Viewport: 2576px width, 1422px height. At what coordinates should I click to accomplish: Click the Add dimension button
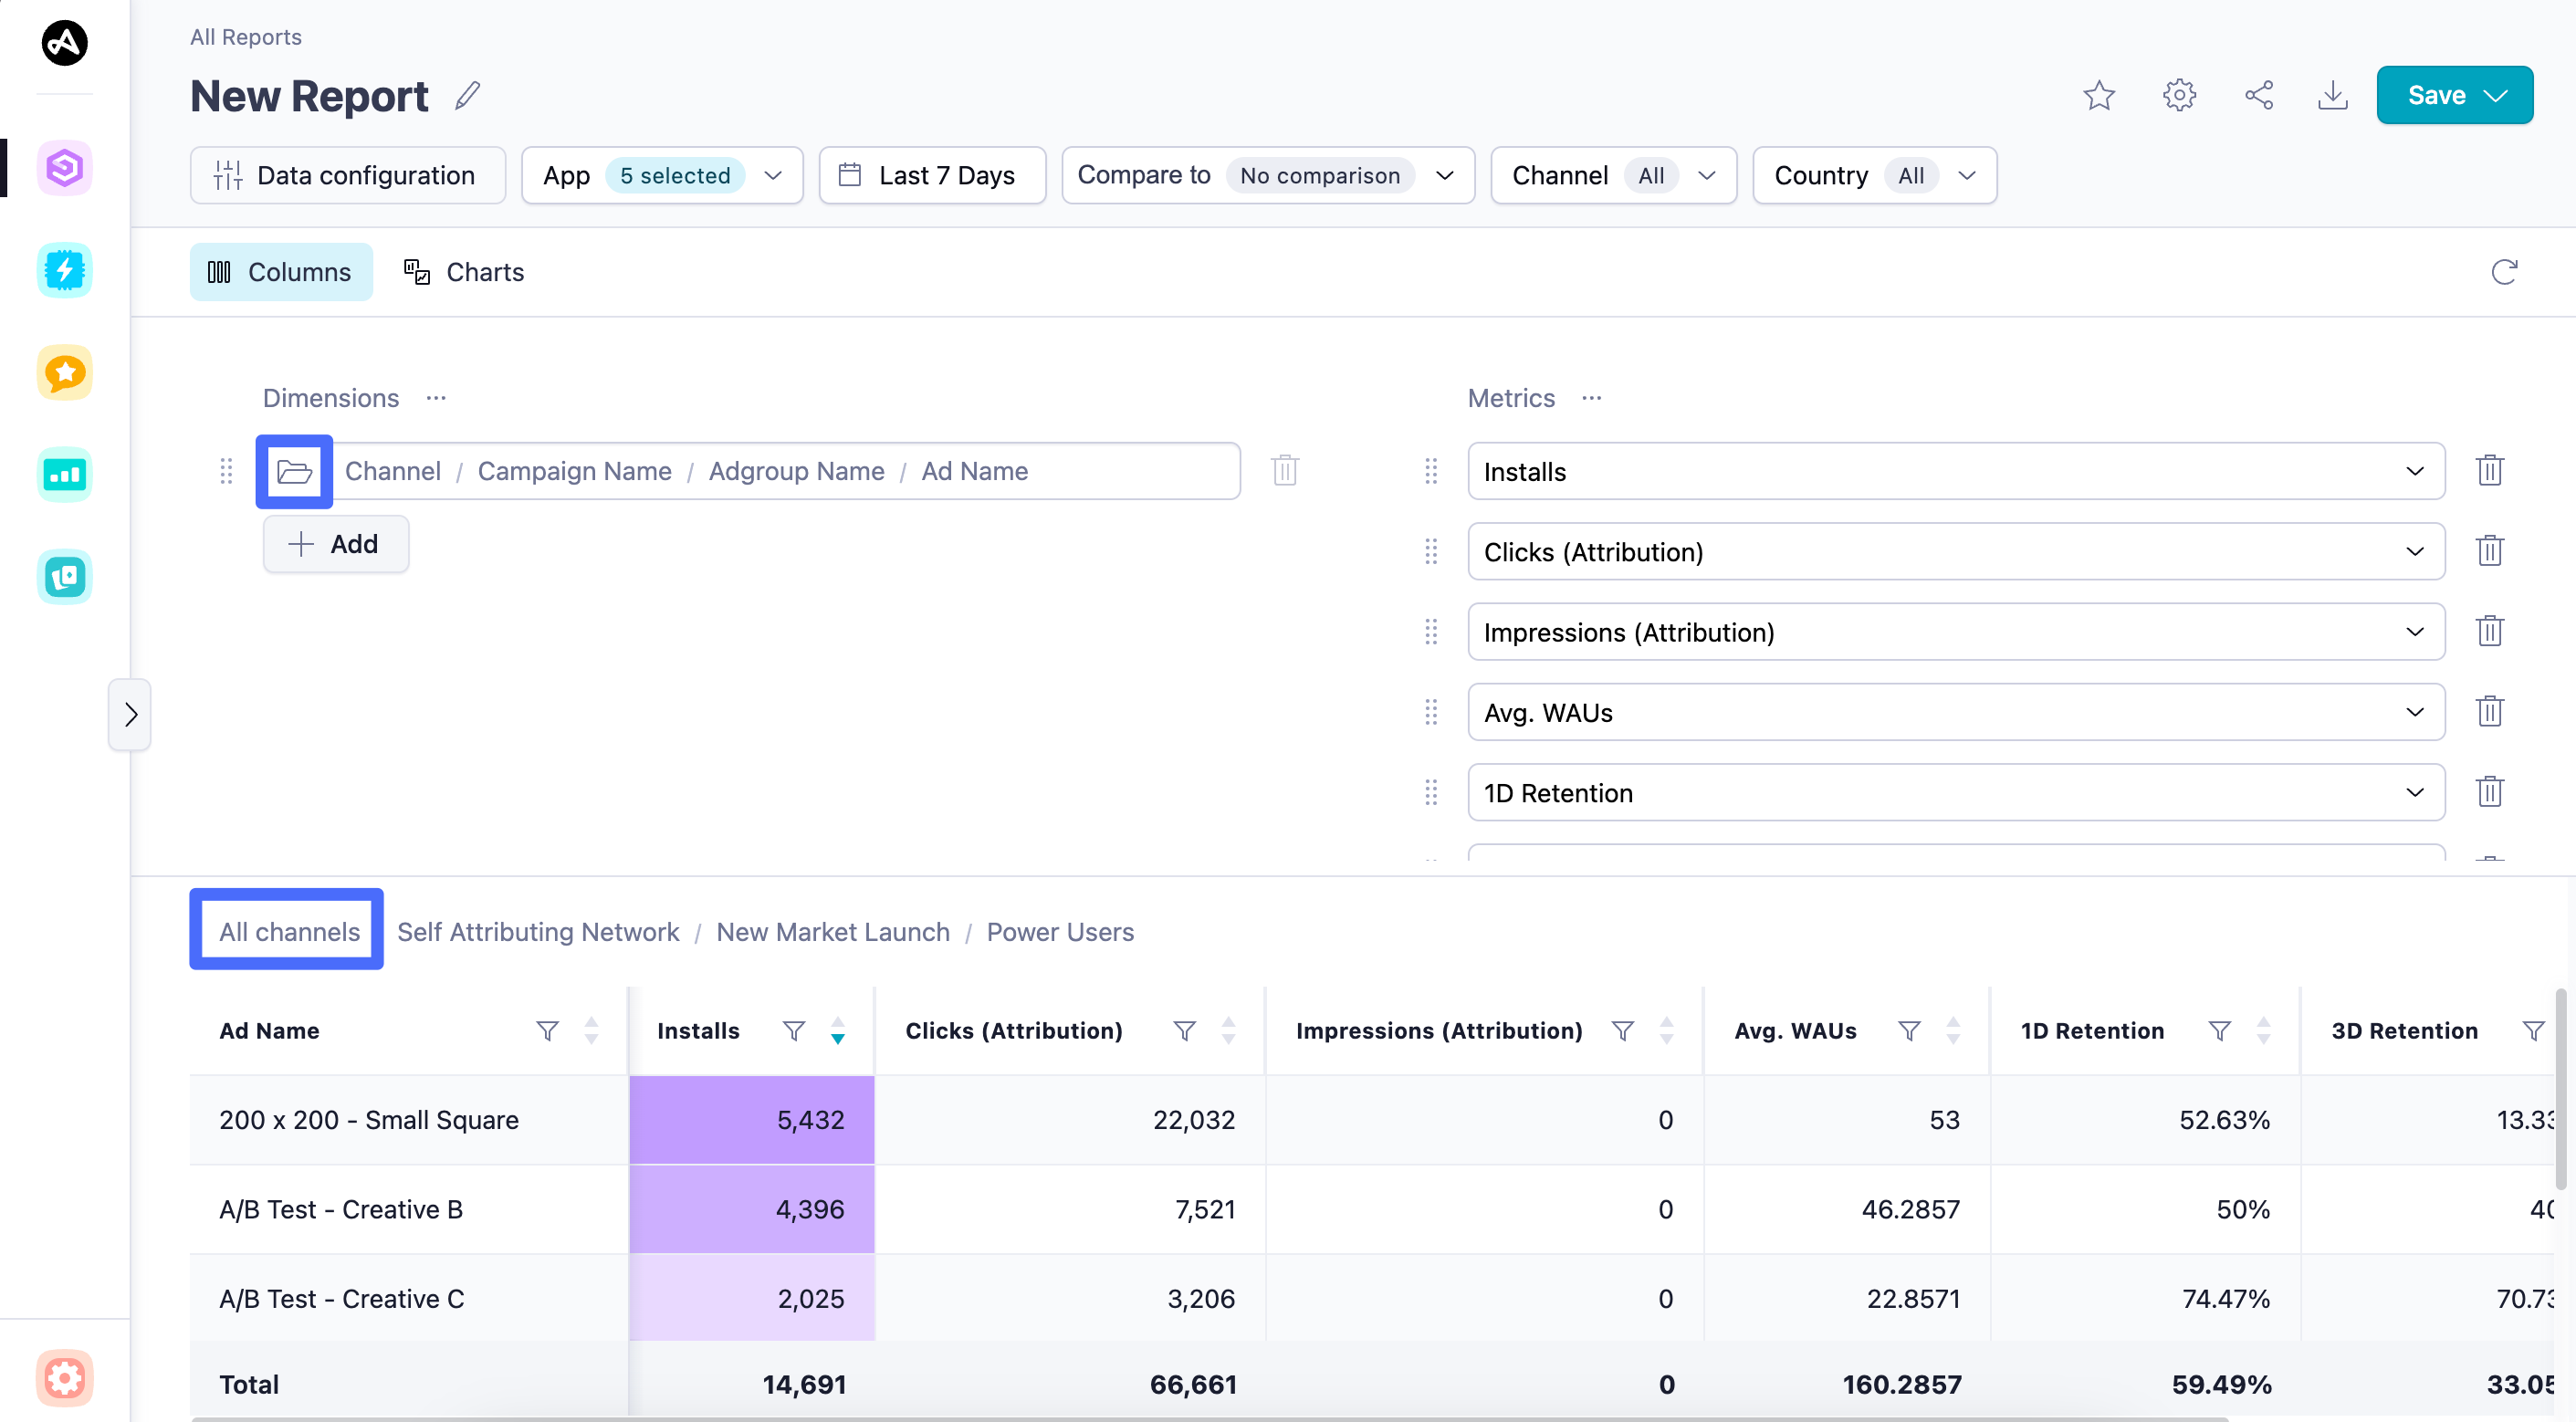(335, 544)
